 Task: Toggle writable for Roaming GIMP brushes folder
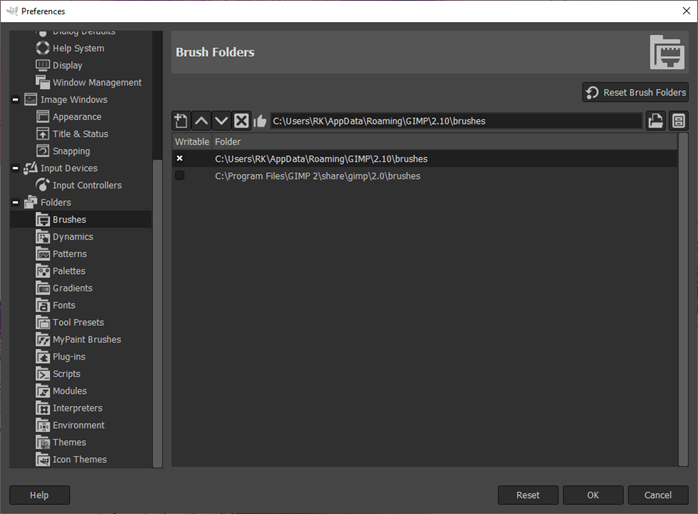point(180,158)
